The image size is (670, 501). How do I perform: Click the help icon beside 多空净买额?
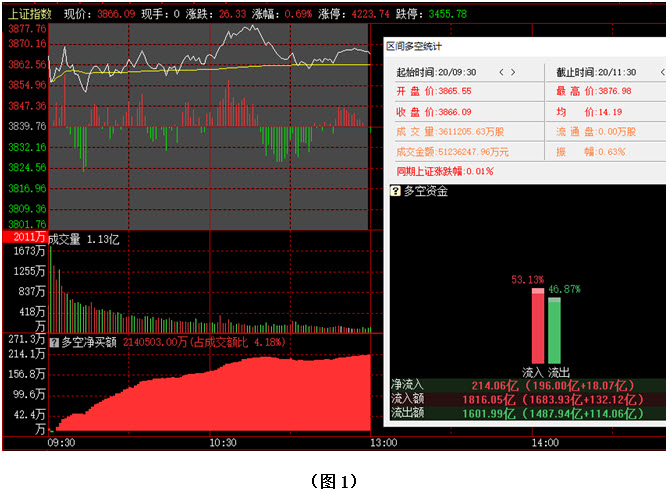pos(54,341)
